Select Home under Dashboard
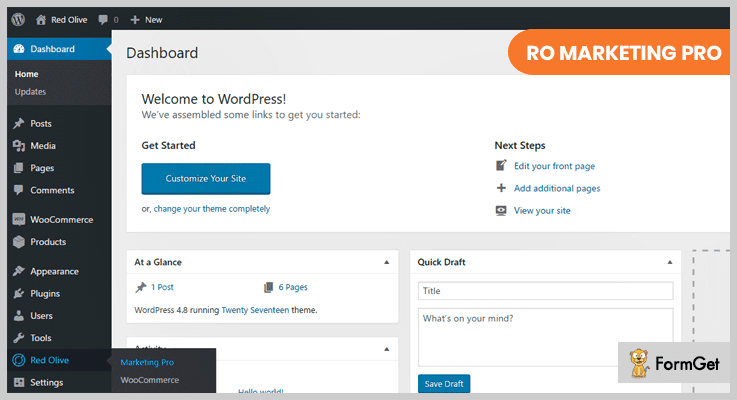Viewport: 737px width, 400px height. coord(26,74)
